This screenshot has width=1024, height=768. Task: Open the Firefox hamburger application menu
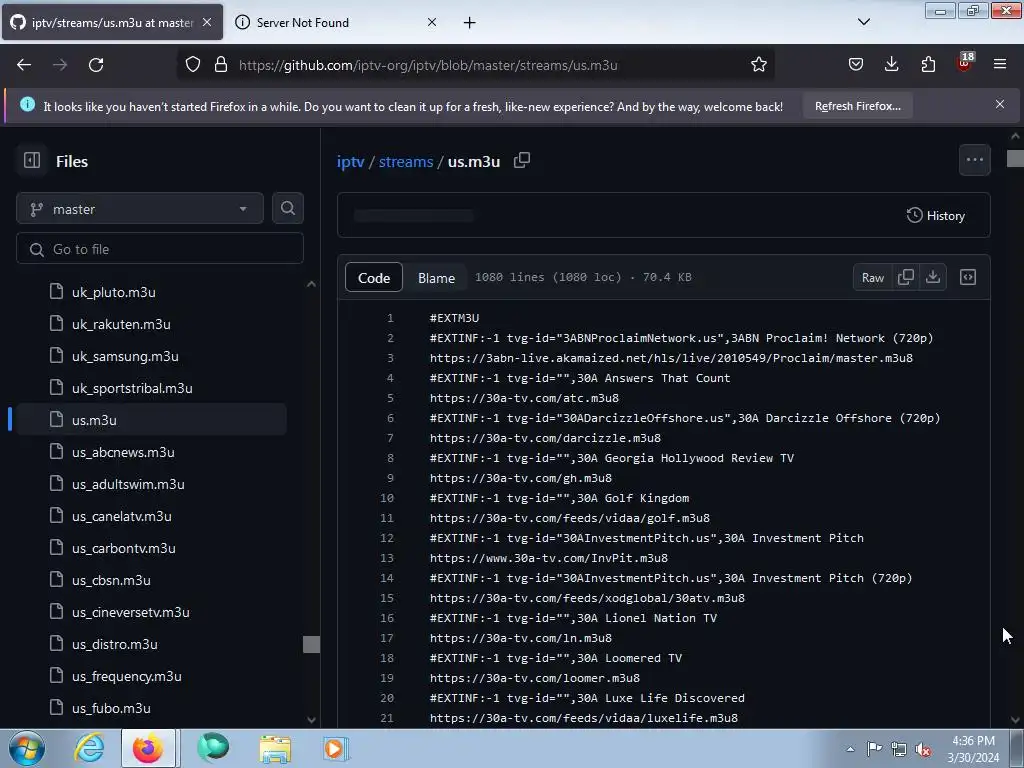click(1000, 65)
